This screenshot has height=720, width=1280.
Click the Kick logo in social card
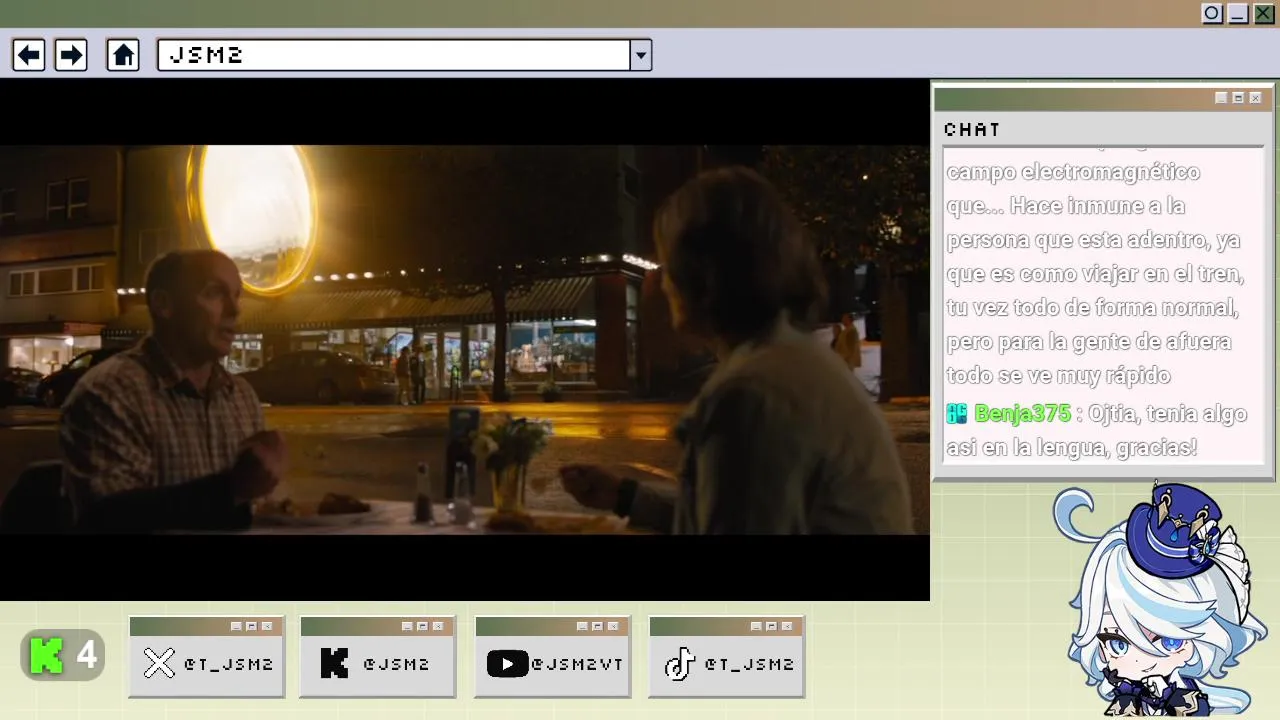point(334,663)
